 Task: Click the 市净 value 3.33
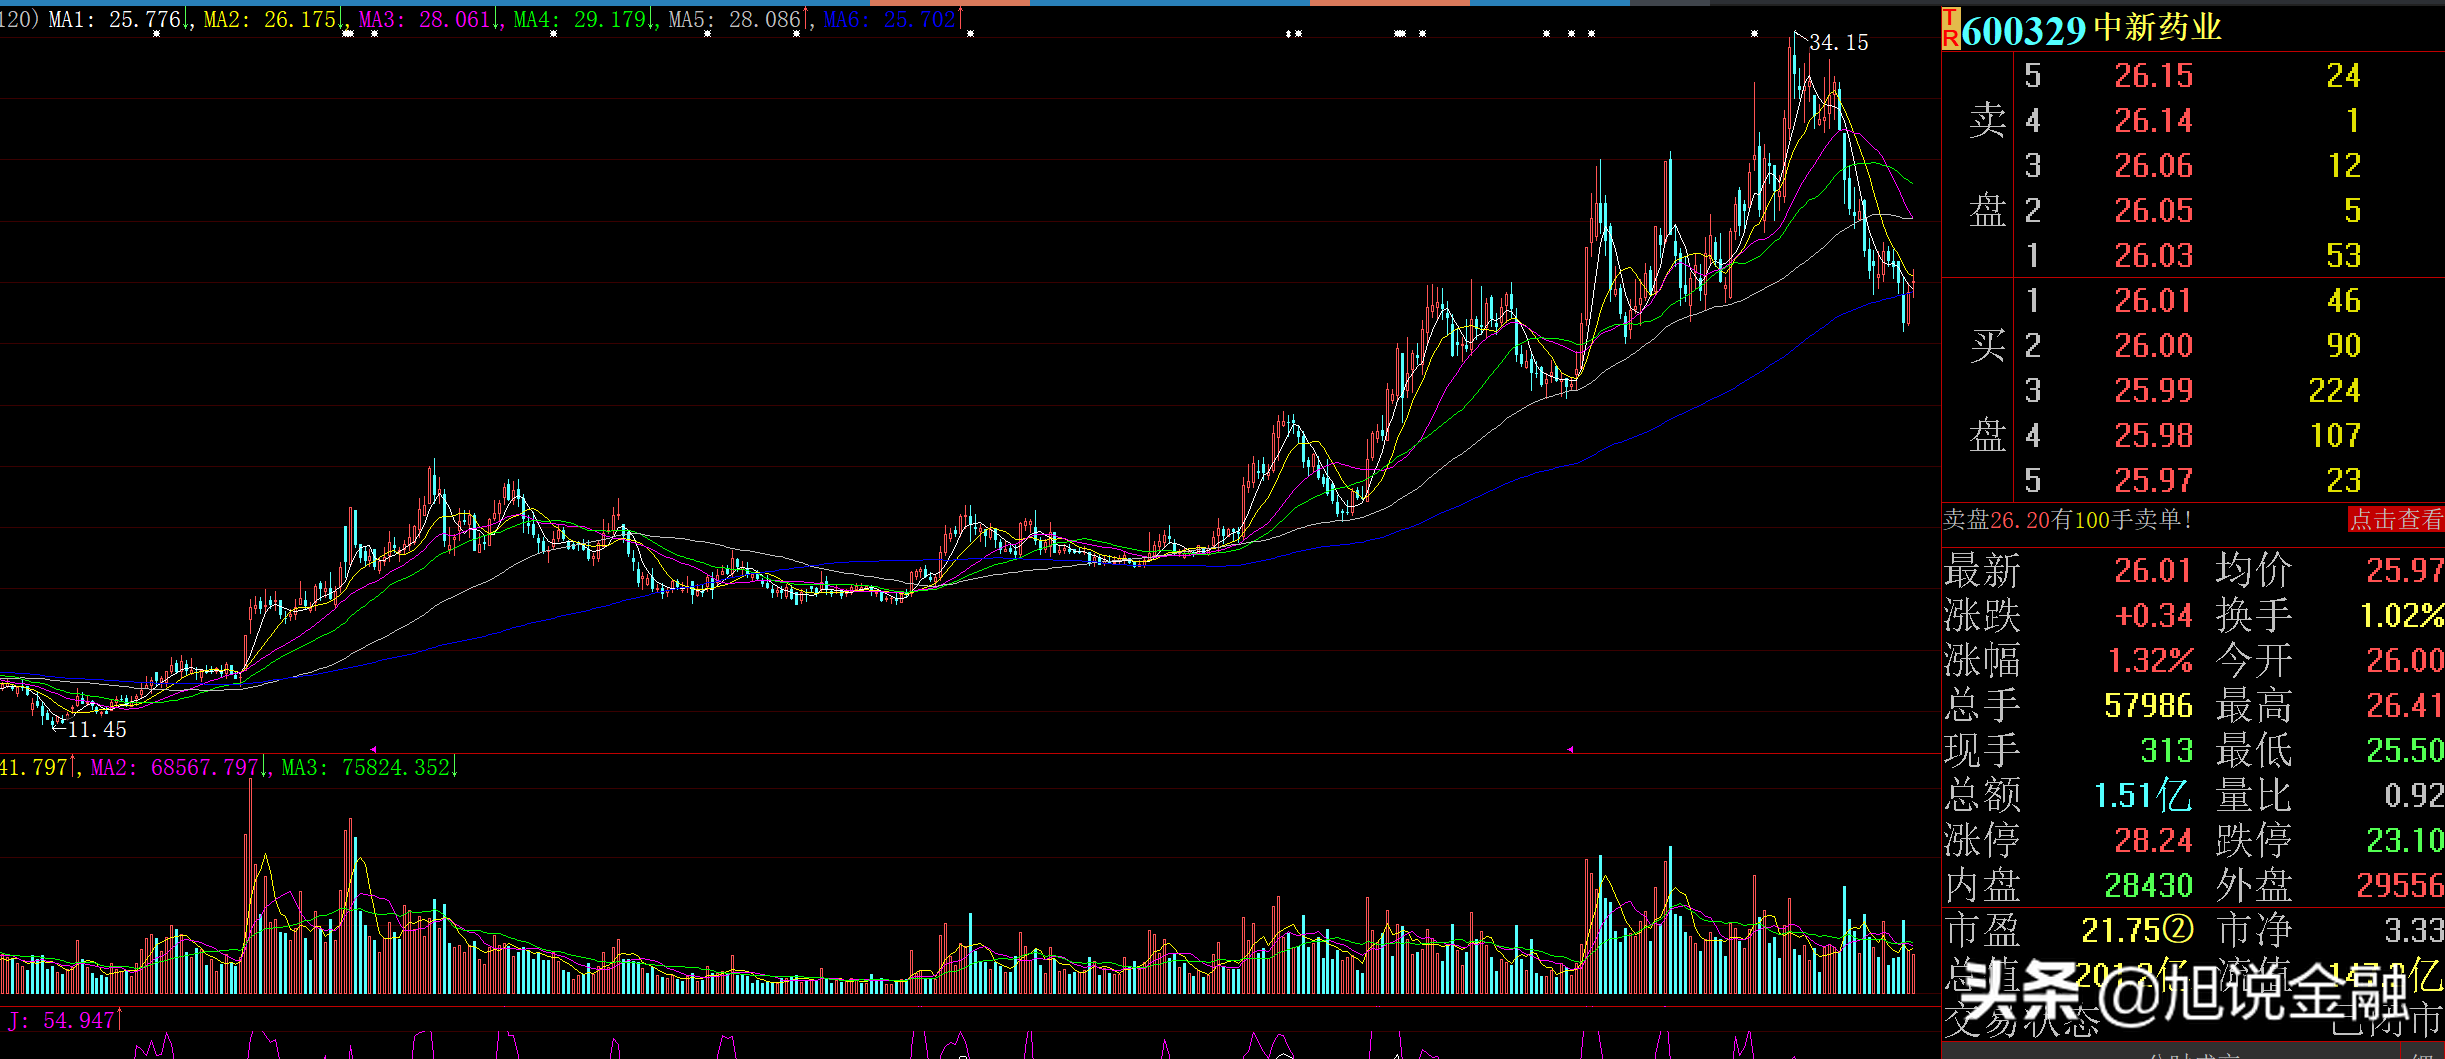(2414, 931)
